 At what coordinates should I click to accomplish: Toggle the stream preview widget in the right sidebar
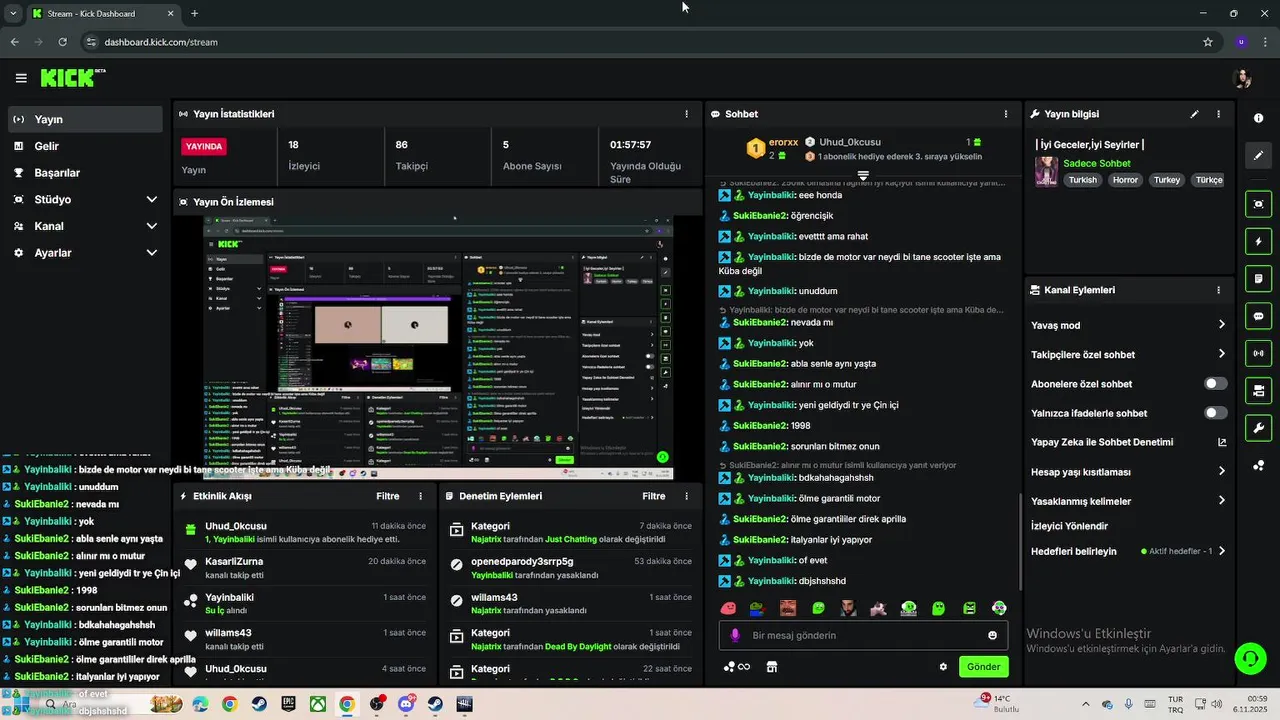[1258, 204]
